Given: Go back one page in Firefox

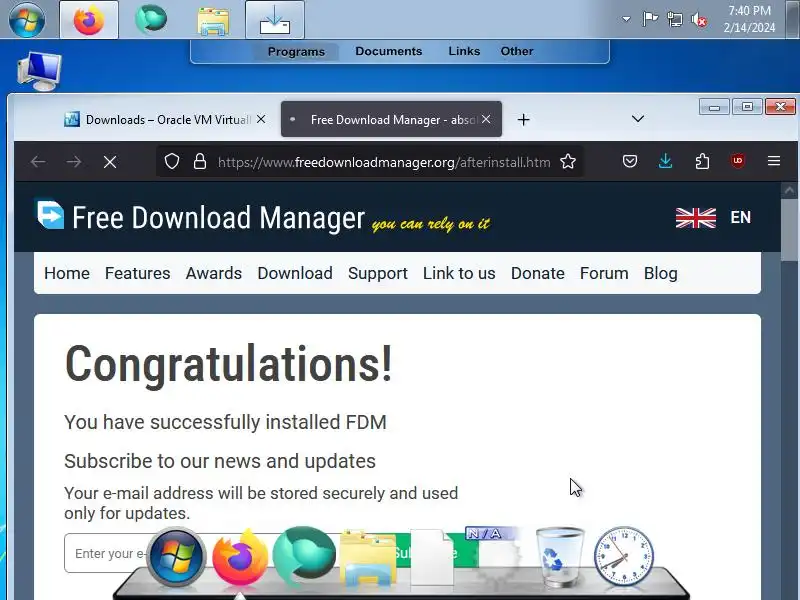Looking at the screenshot, I should 38,162.
